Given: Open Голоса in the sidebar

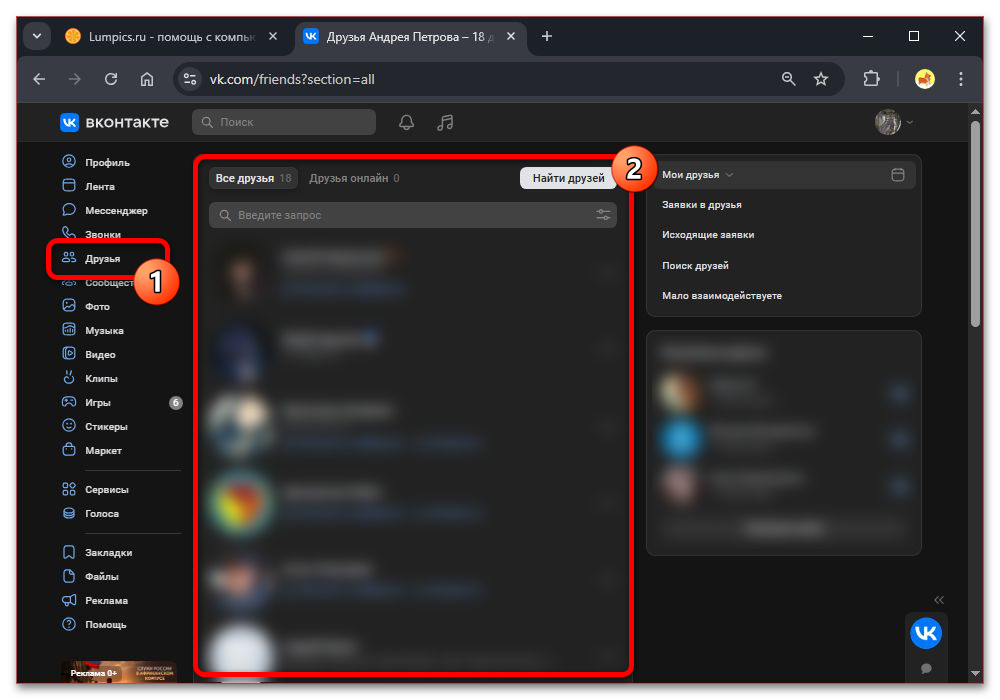Looking at the screenshot, I should pyautogui.click(x=90, y=513).
